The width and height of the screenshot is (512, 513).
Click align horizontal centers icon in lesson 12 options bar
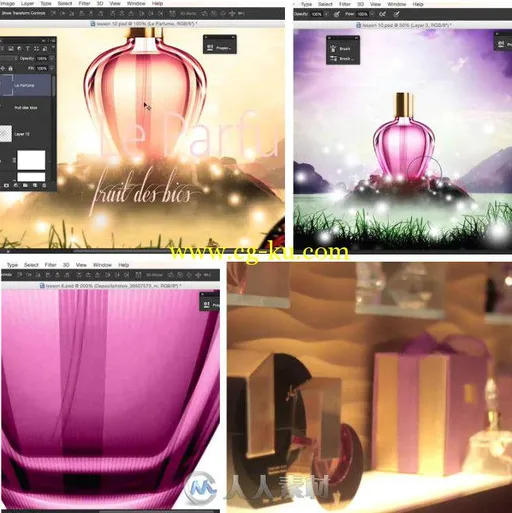(x=91, y=13)
